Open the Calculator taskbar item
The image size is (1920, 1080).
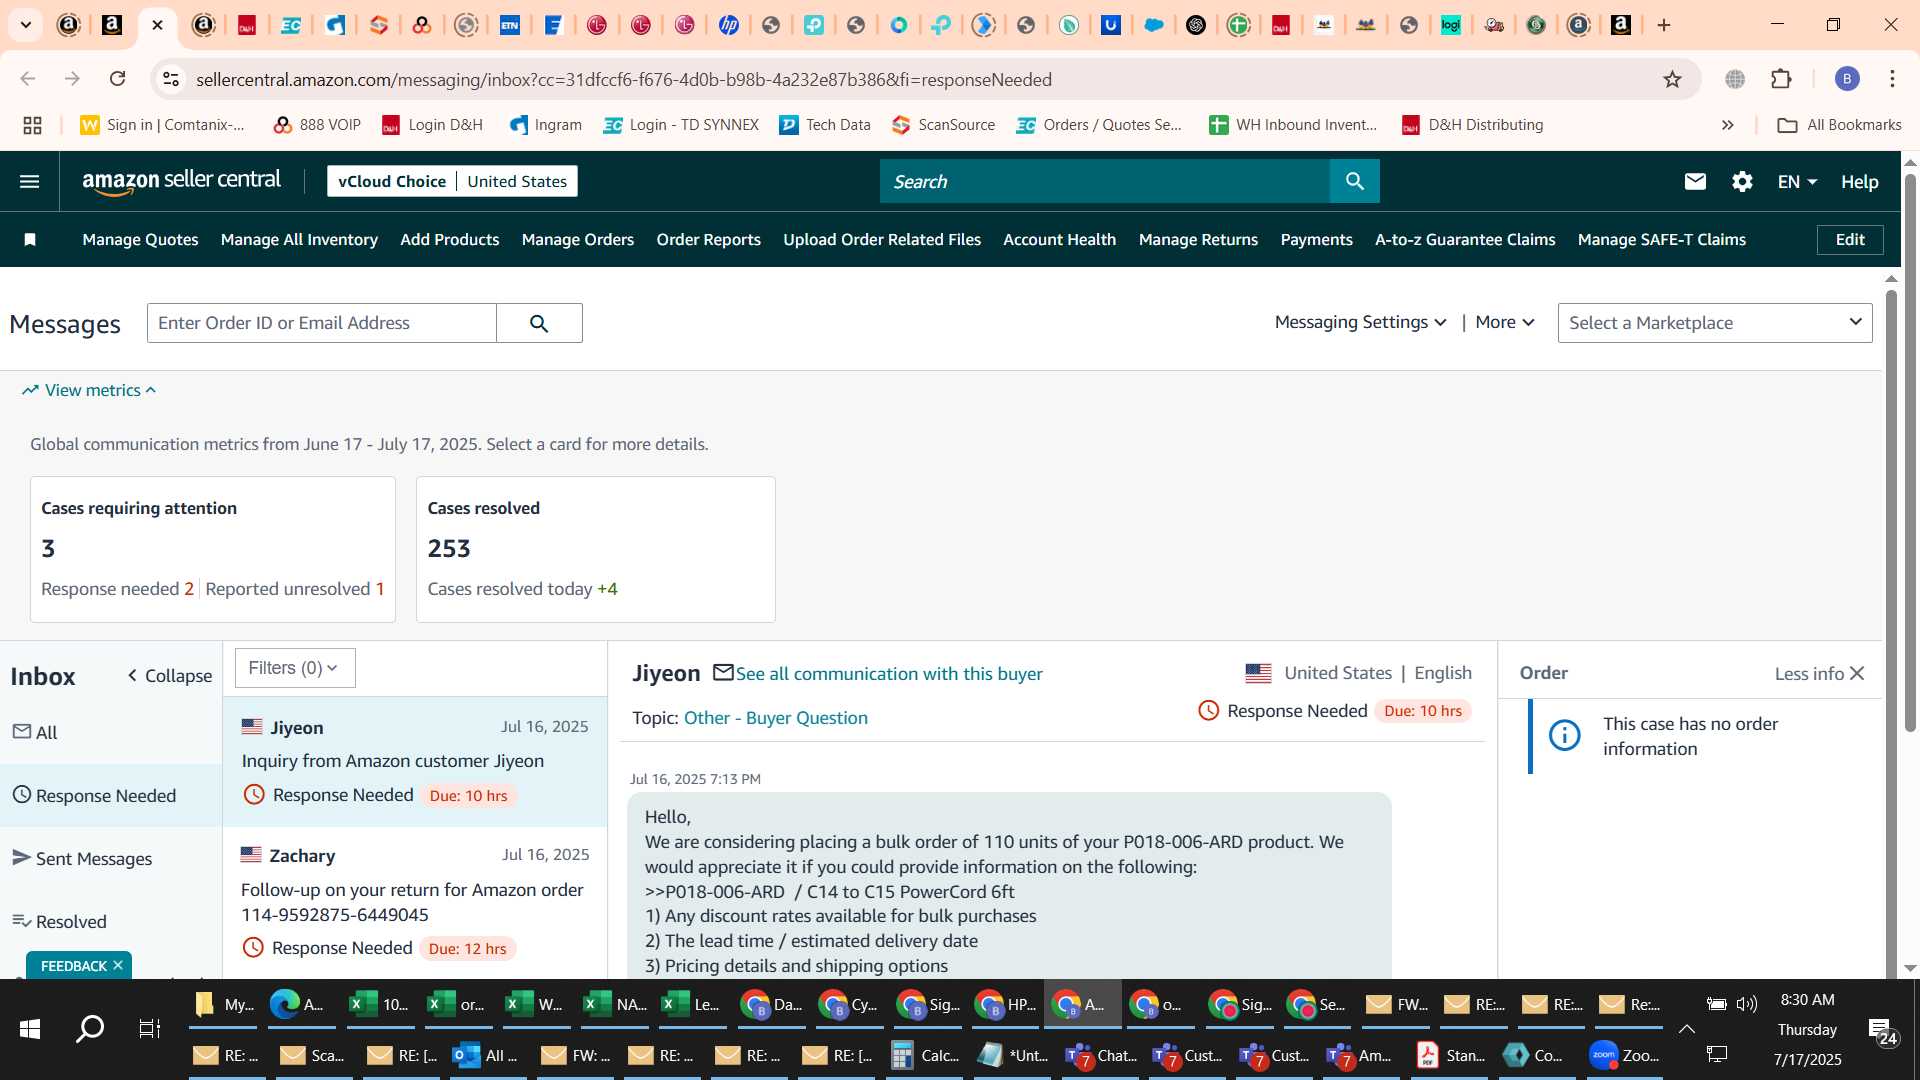click(x=926, y=1055)
